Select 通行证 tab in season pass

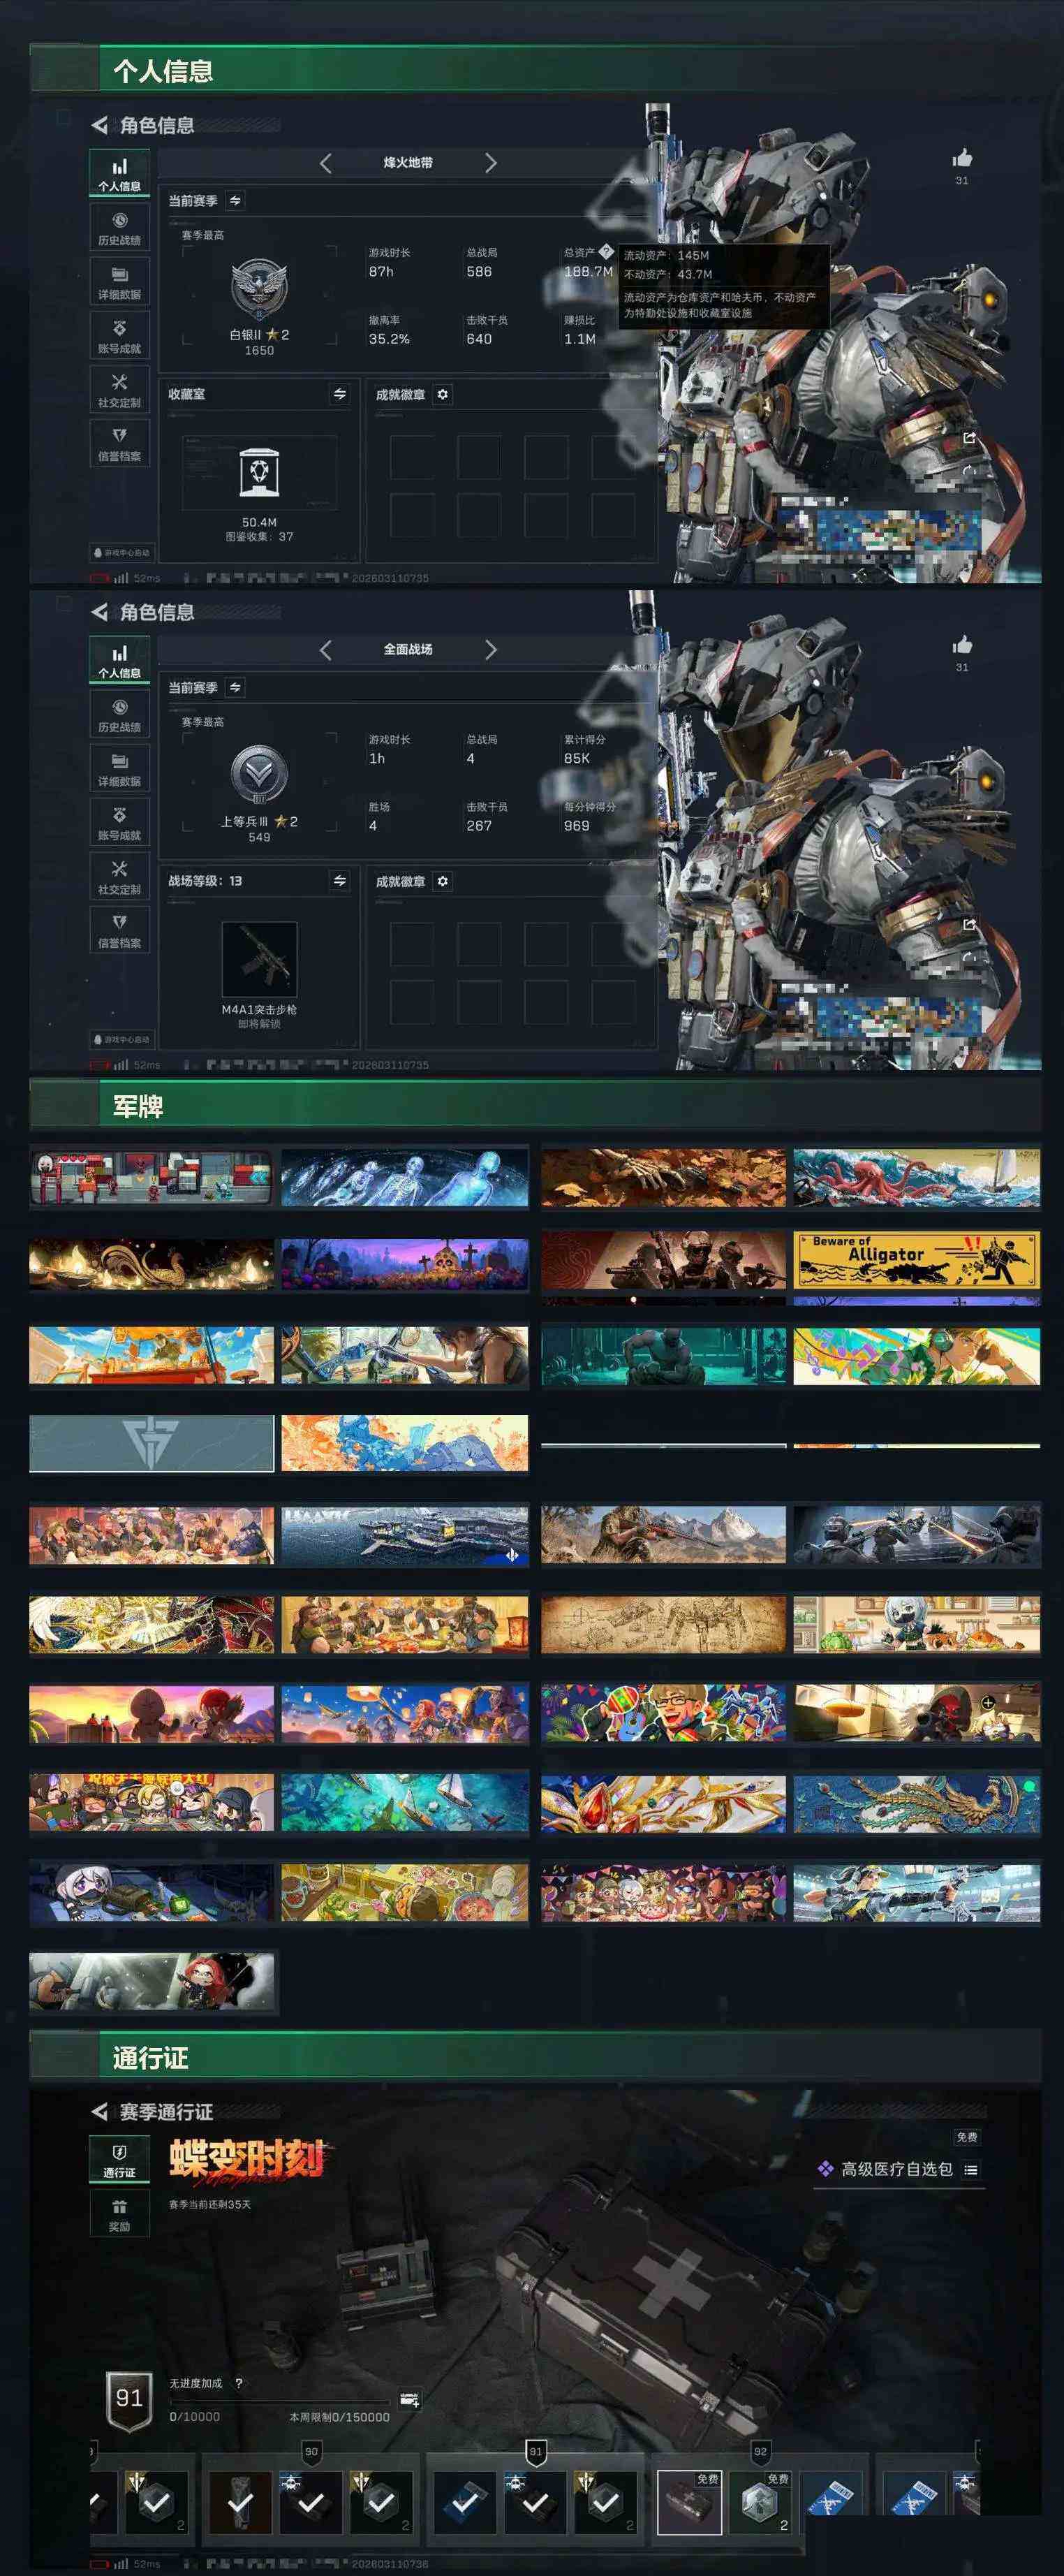point(119,2160)
